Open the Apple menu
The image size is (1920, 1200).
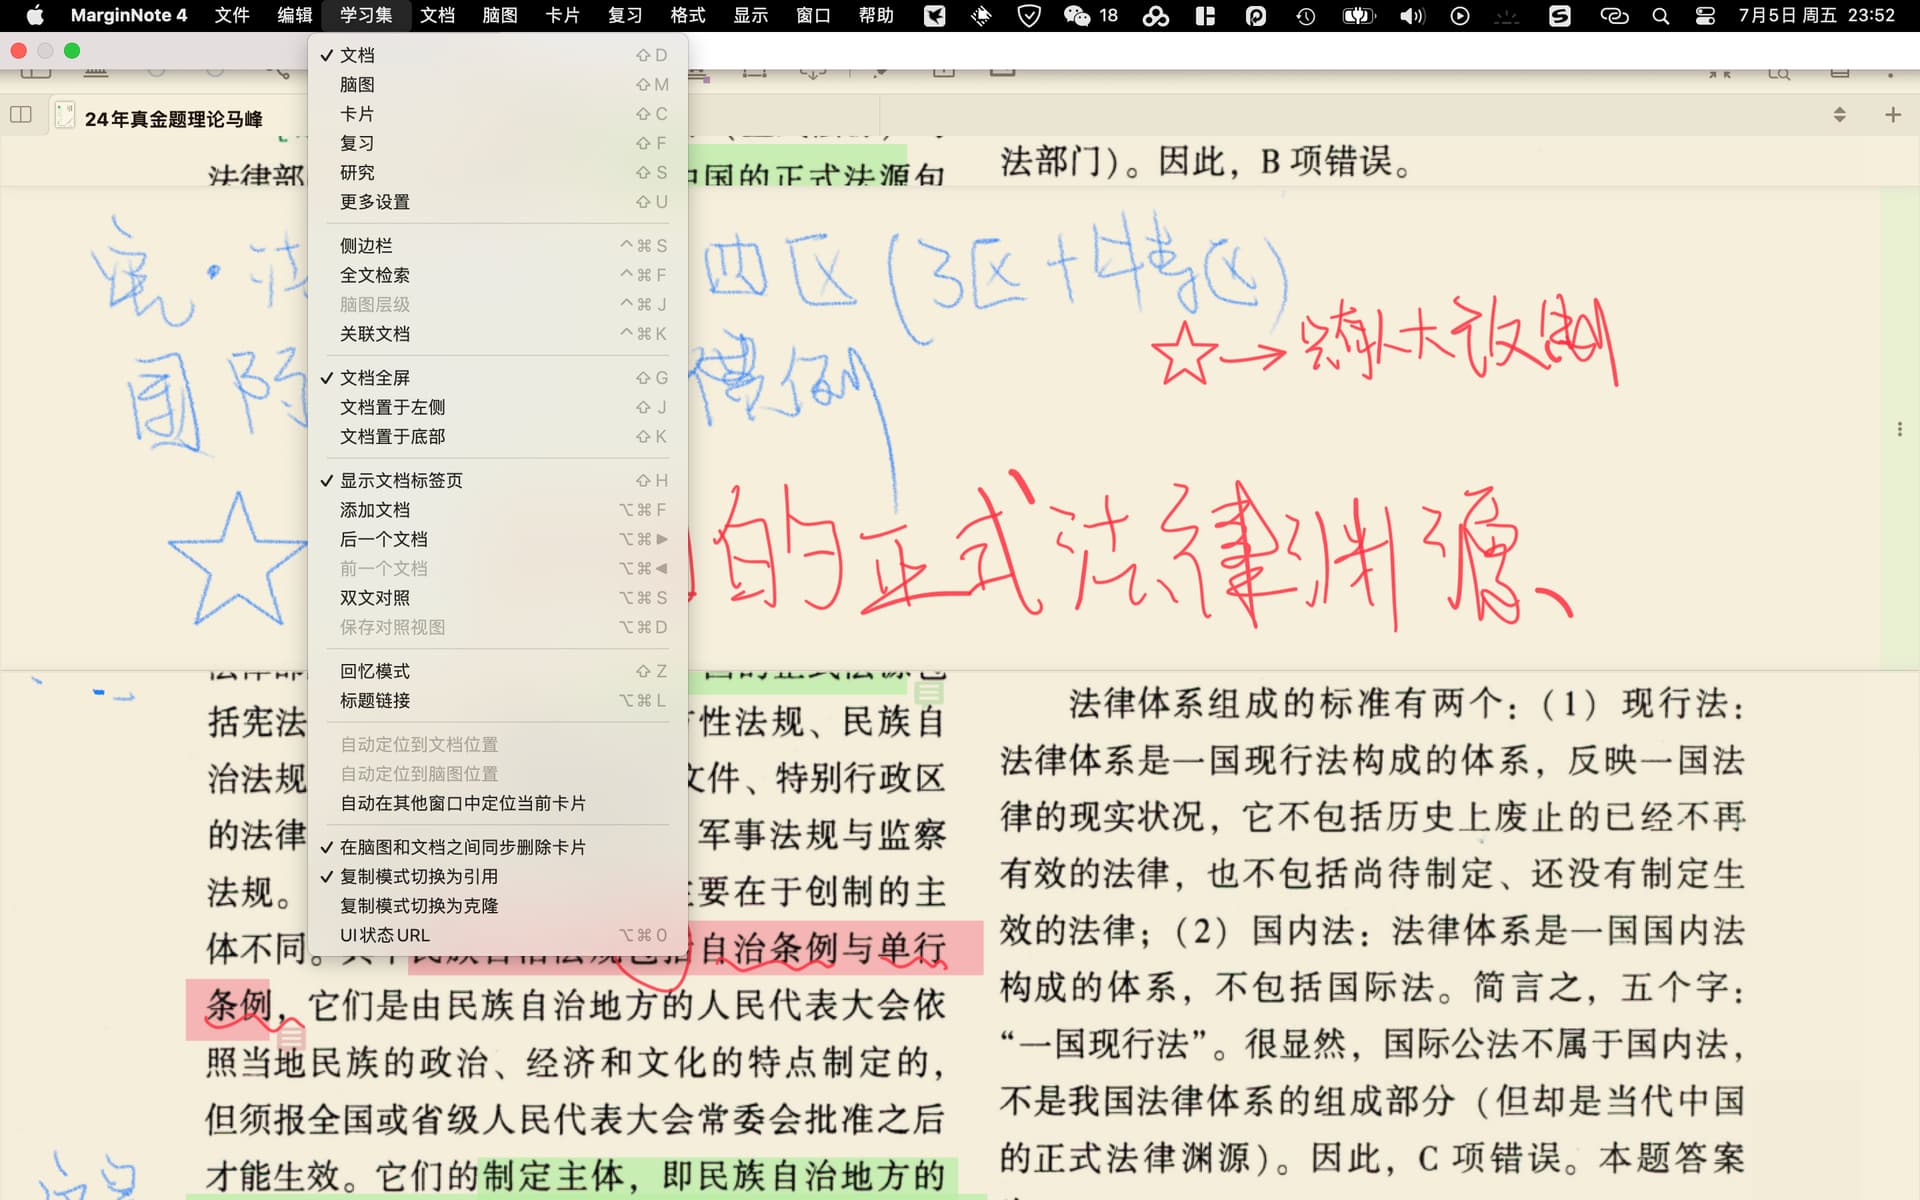[34, 15]
